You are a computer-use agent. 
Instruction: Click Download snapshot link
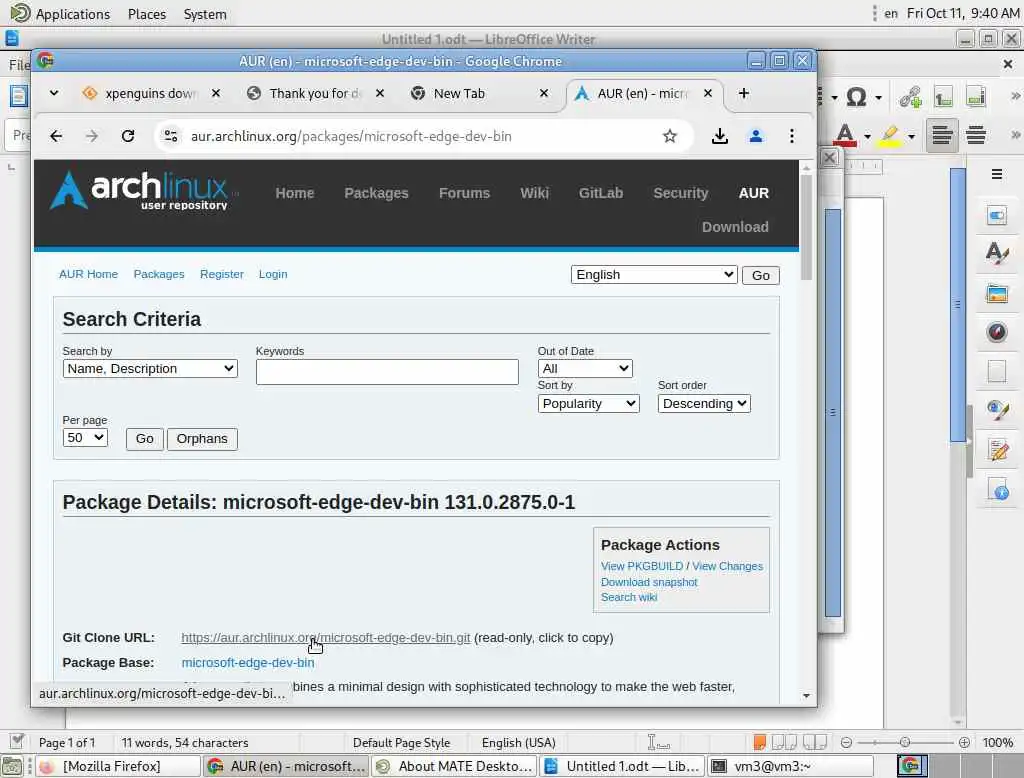point(648,582)
